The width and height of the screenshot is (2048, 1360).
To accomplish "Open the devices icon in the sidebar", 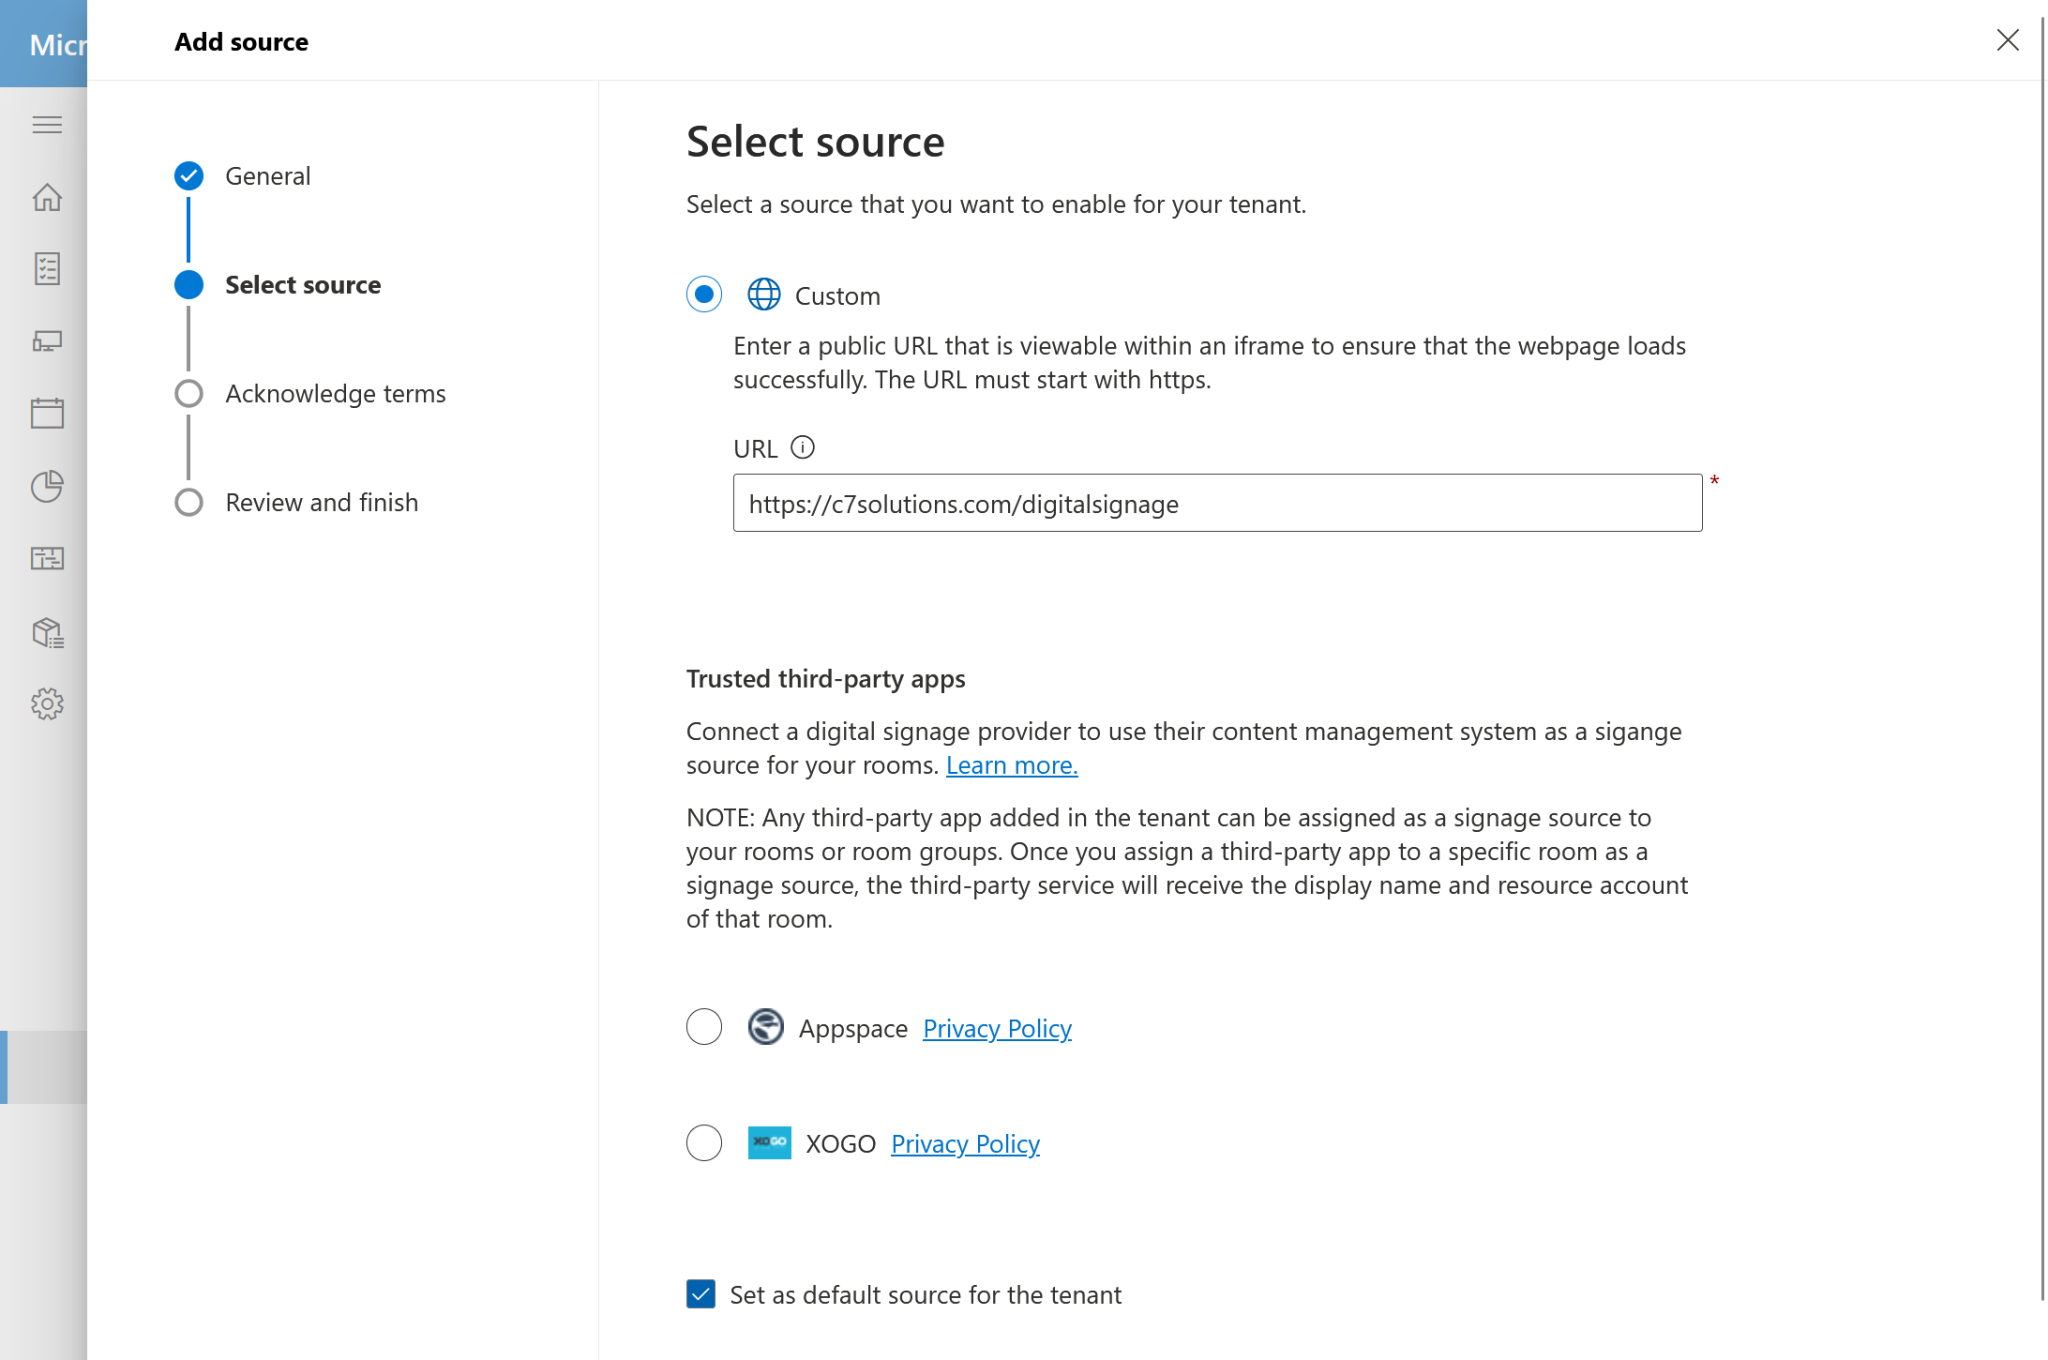I will [x=47, y=341].
